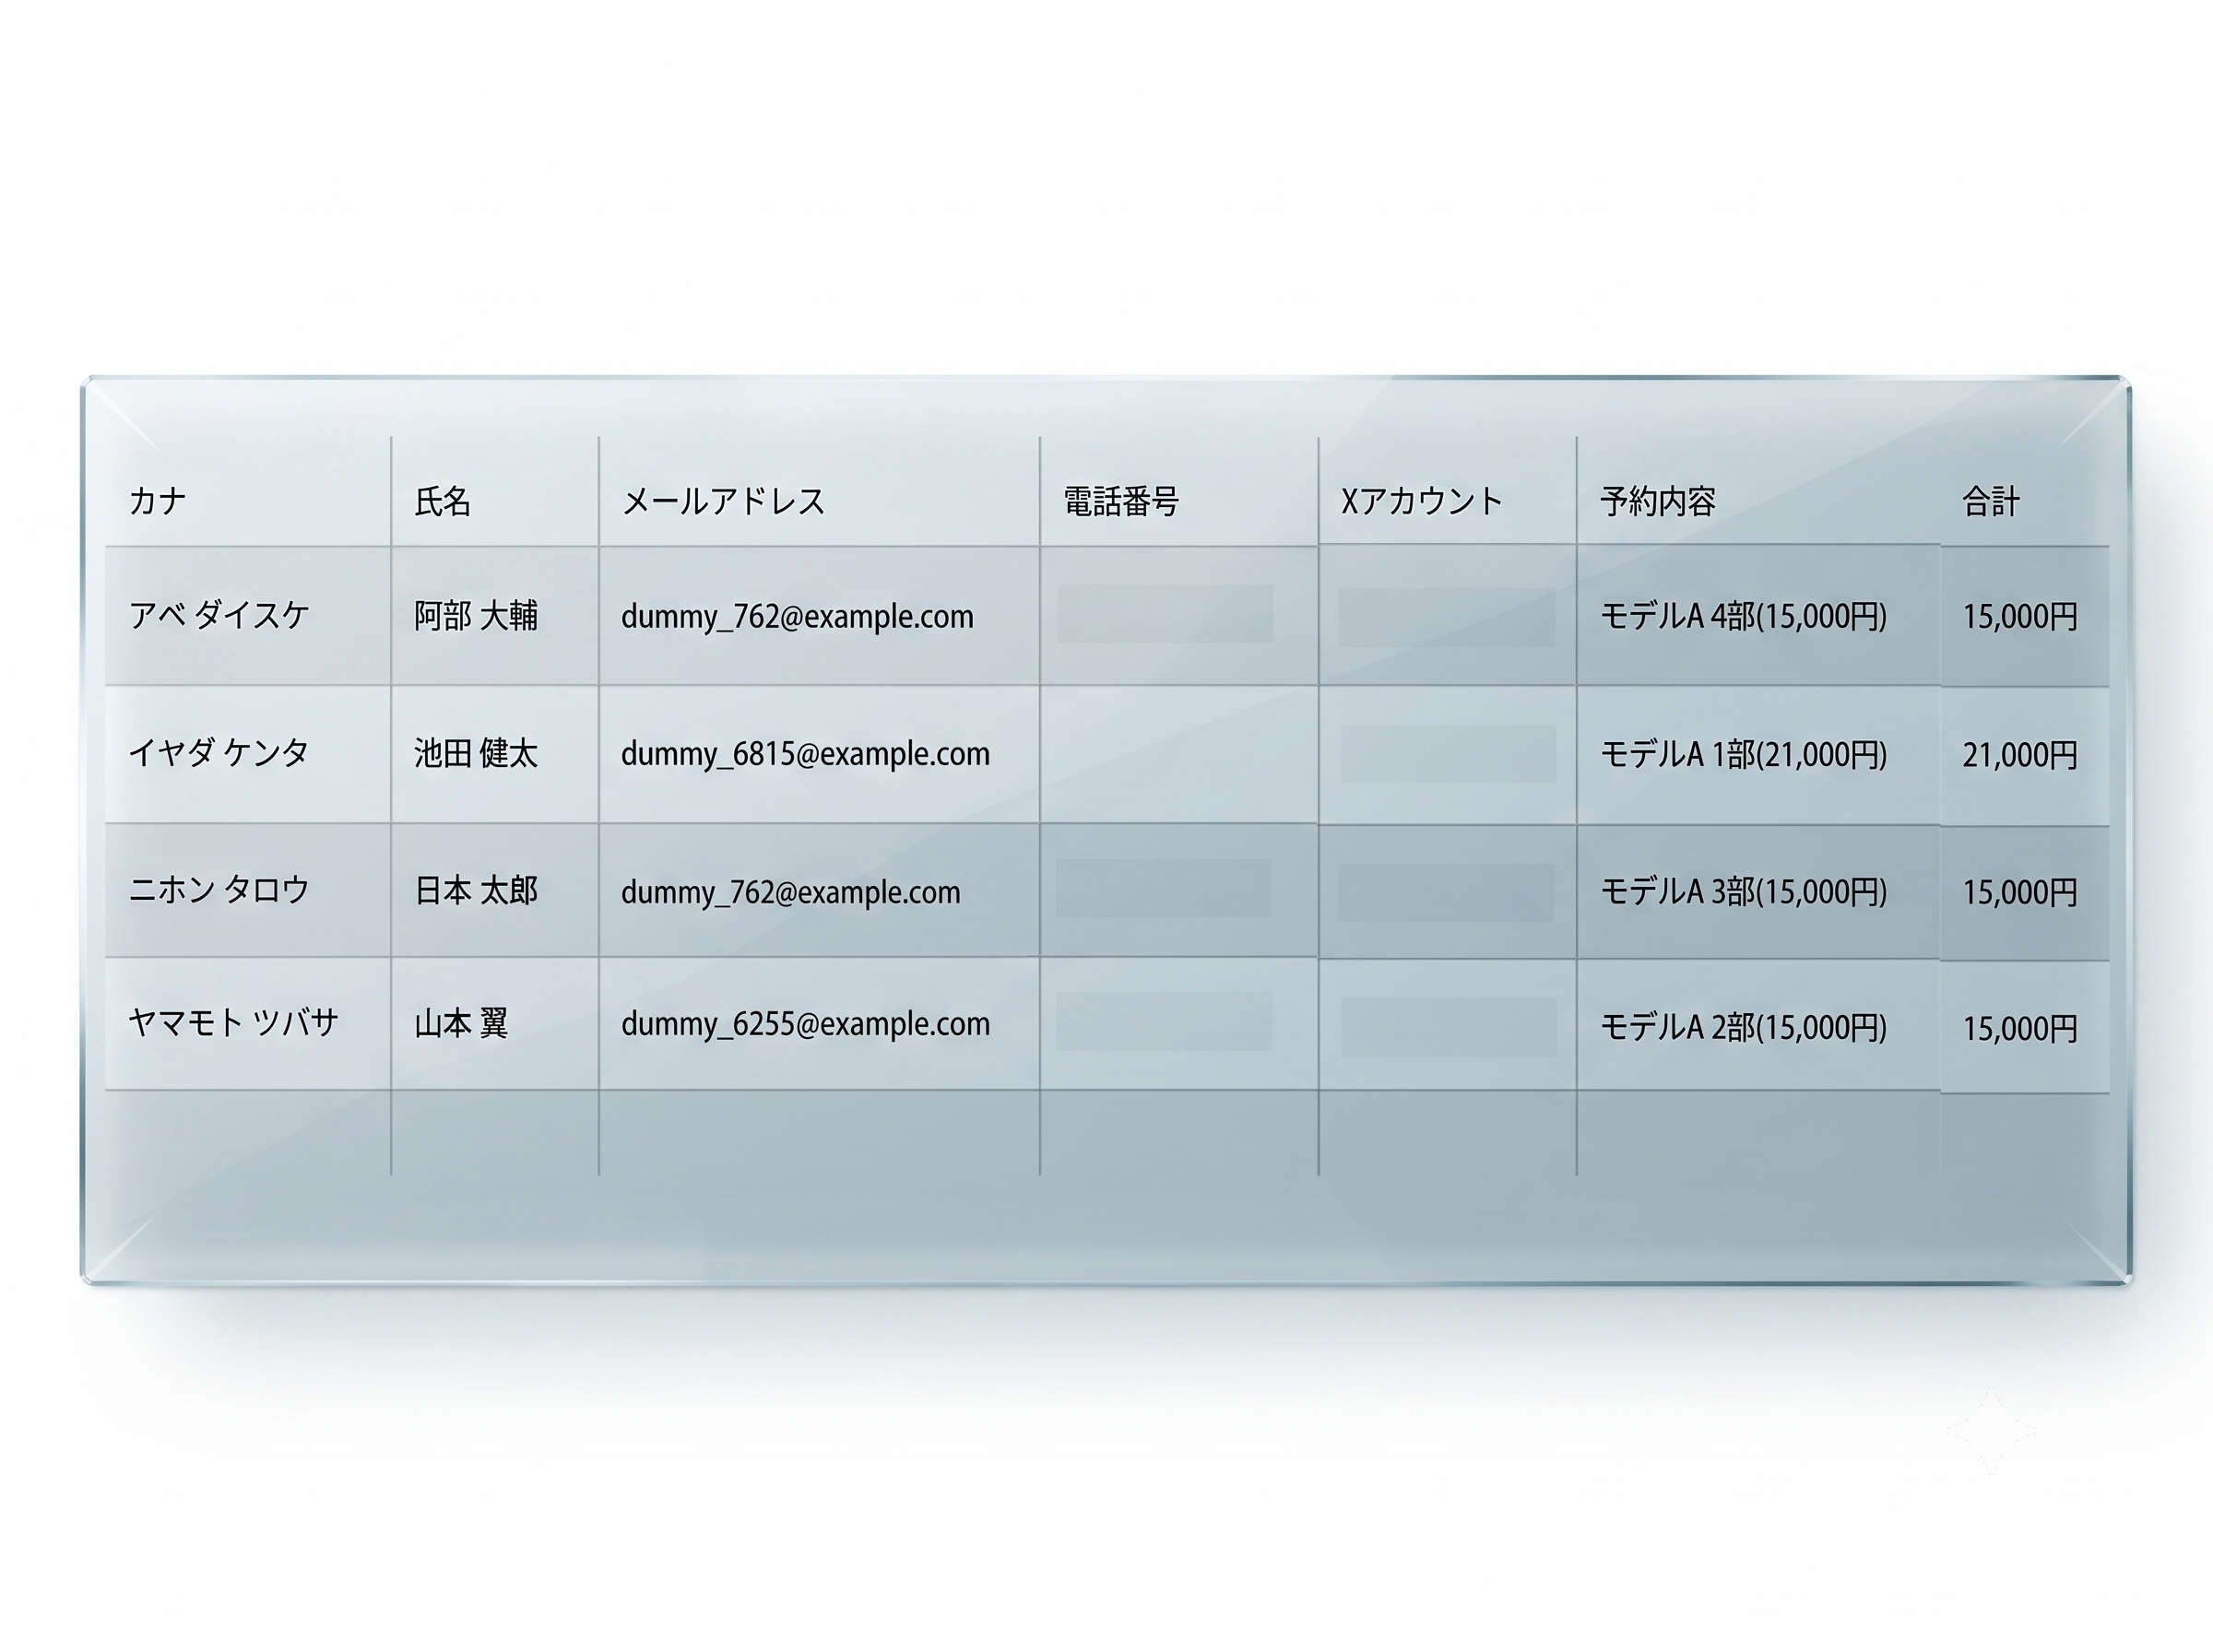
Task: Click the 21,000円 total cell
Action: coord(2025,756)
